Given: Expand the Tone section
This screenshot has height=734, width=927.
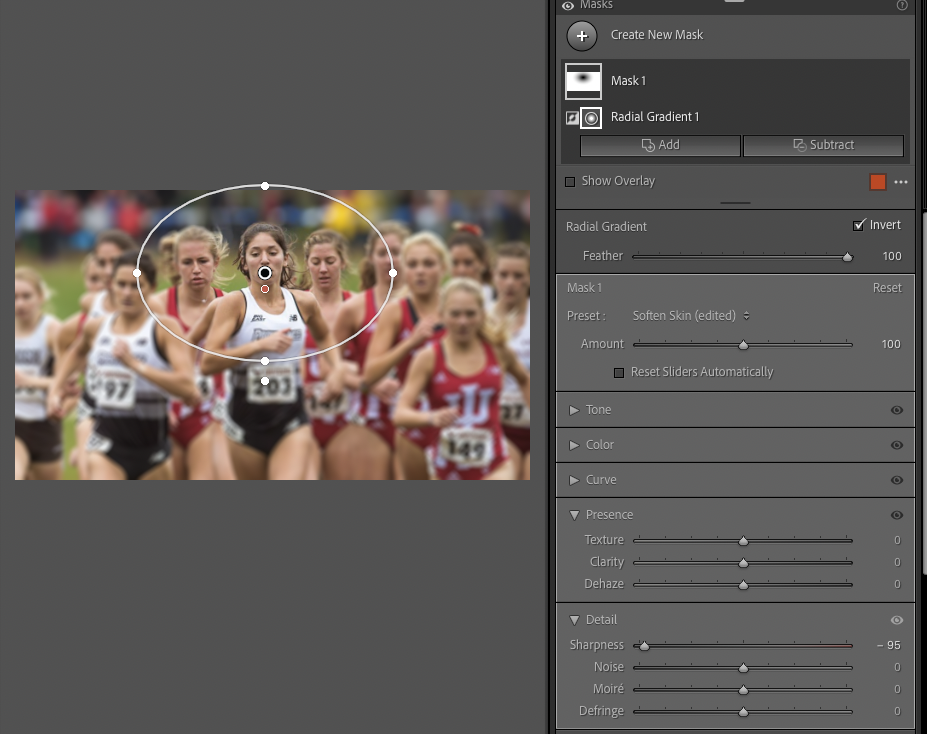Looking at the screenshot, I should (575, 410).
